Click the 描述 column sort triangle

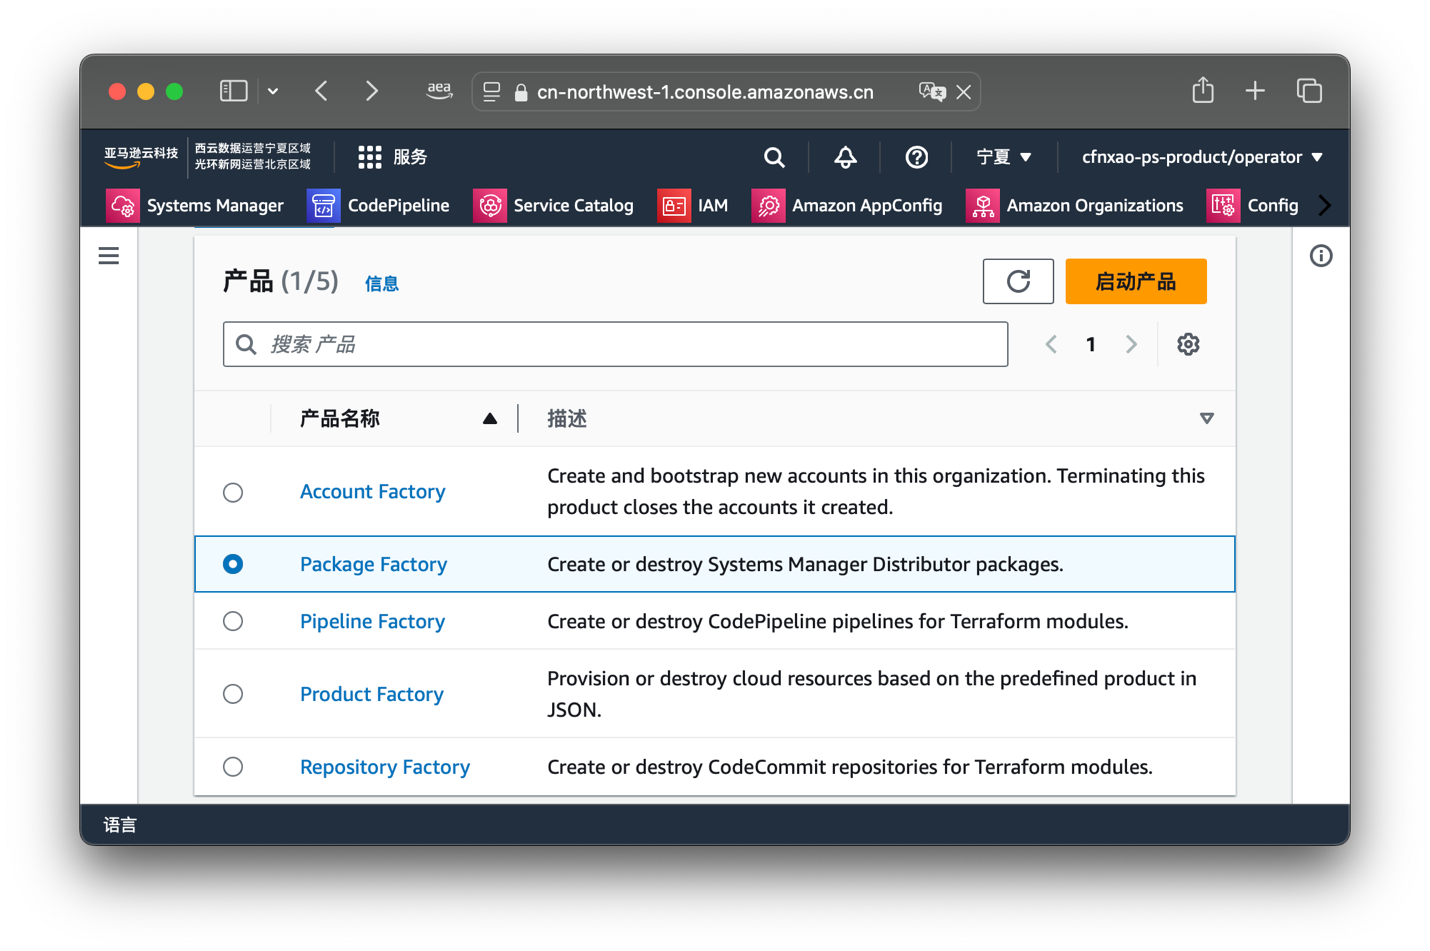point(1207,419)
